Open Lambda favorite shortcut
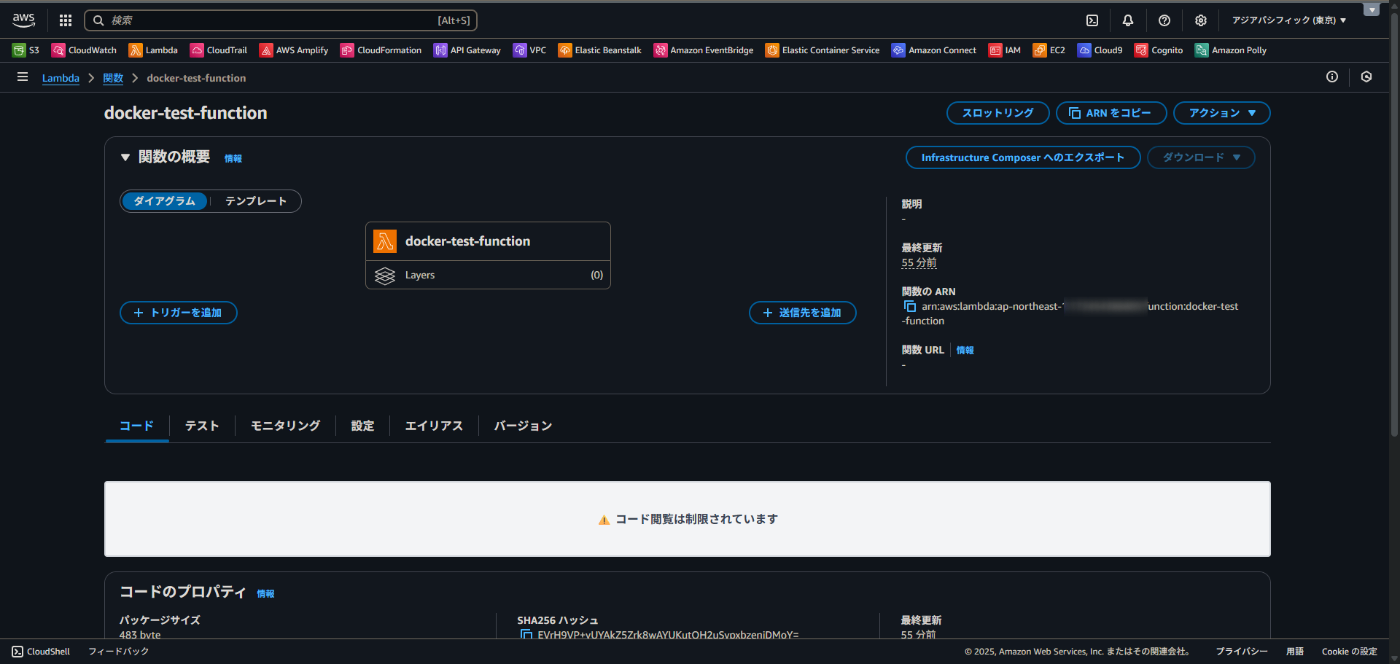Viewport: 1400px width, 664px height. click(x=153, y=50)
